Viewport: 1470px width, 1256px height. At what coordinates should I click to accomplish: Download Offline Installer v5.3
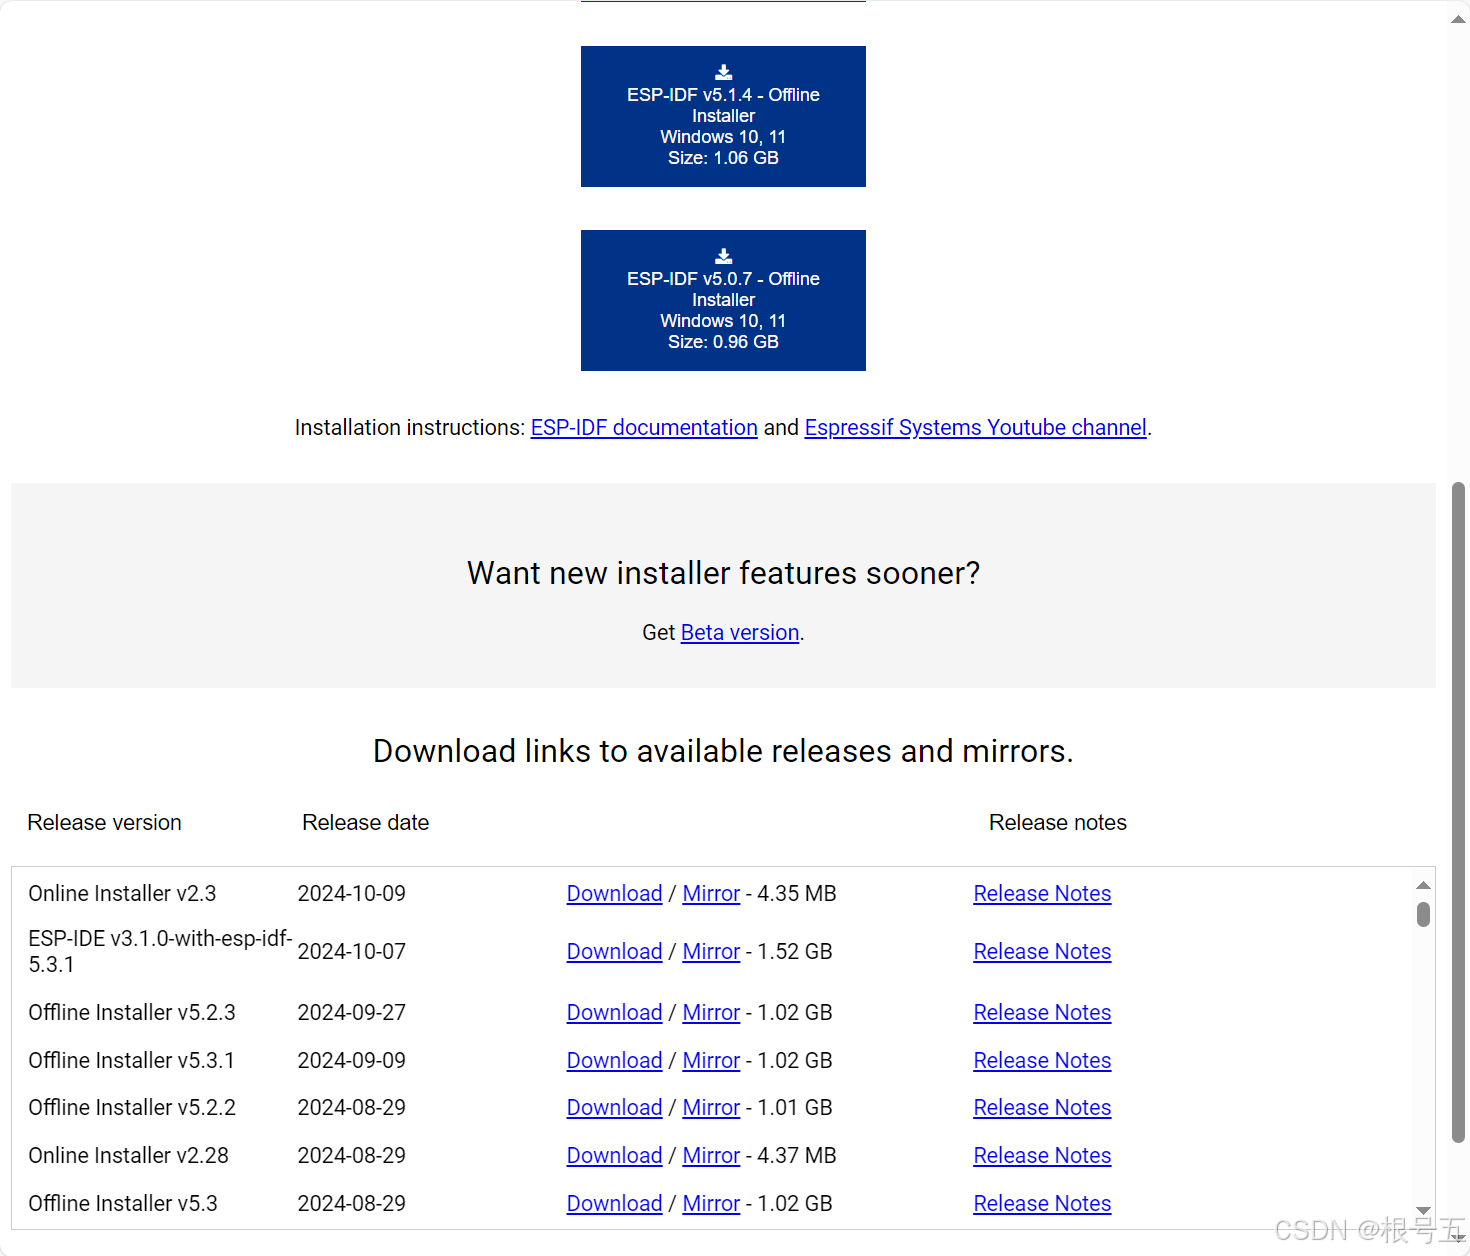click(614, 1203)
